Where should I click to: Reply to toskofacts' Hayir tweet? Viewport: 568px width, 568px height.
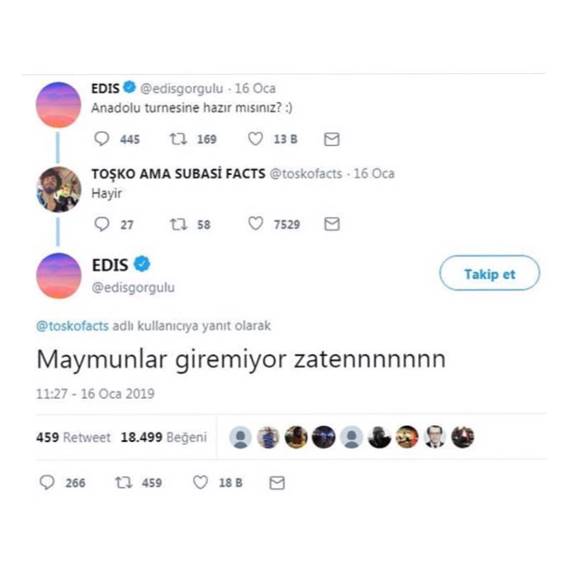102,224
